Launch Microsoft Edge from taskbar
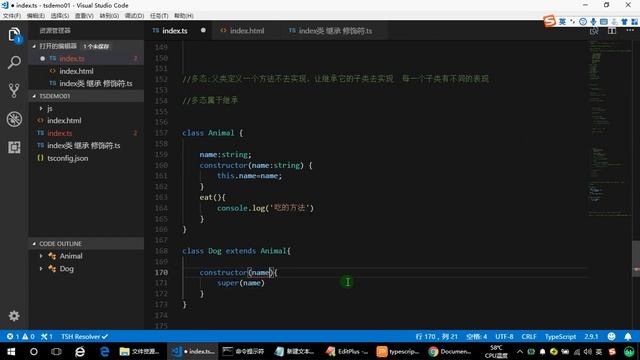Viewport: 640px width, 360px height. (104, 351)
